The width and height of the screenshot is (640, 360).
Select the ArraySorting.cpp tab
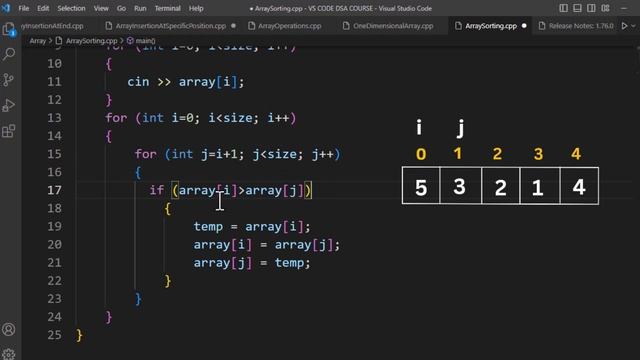pyautogui.click(x=491, y=26)
